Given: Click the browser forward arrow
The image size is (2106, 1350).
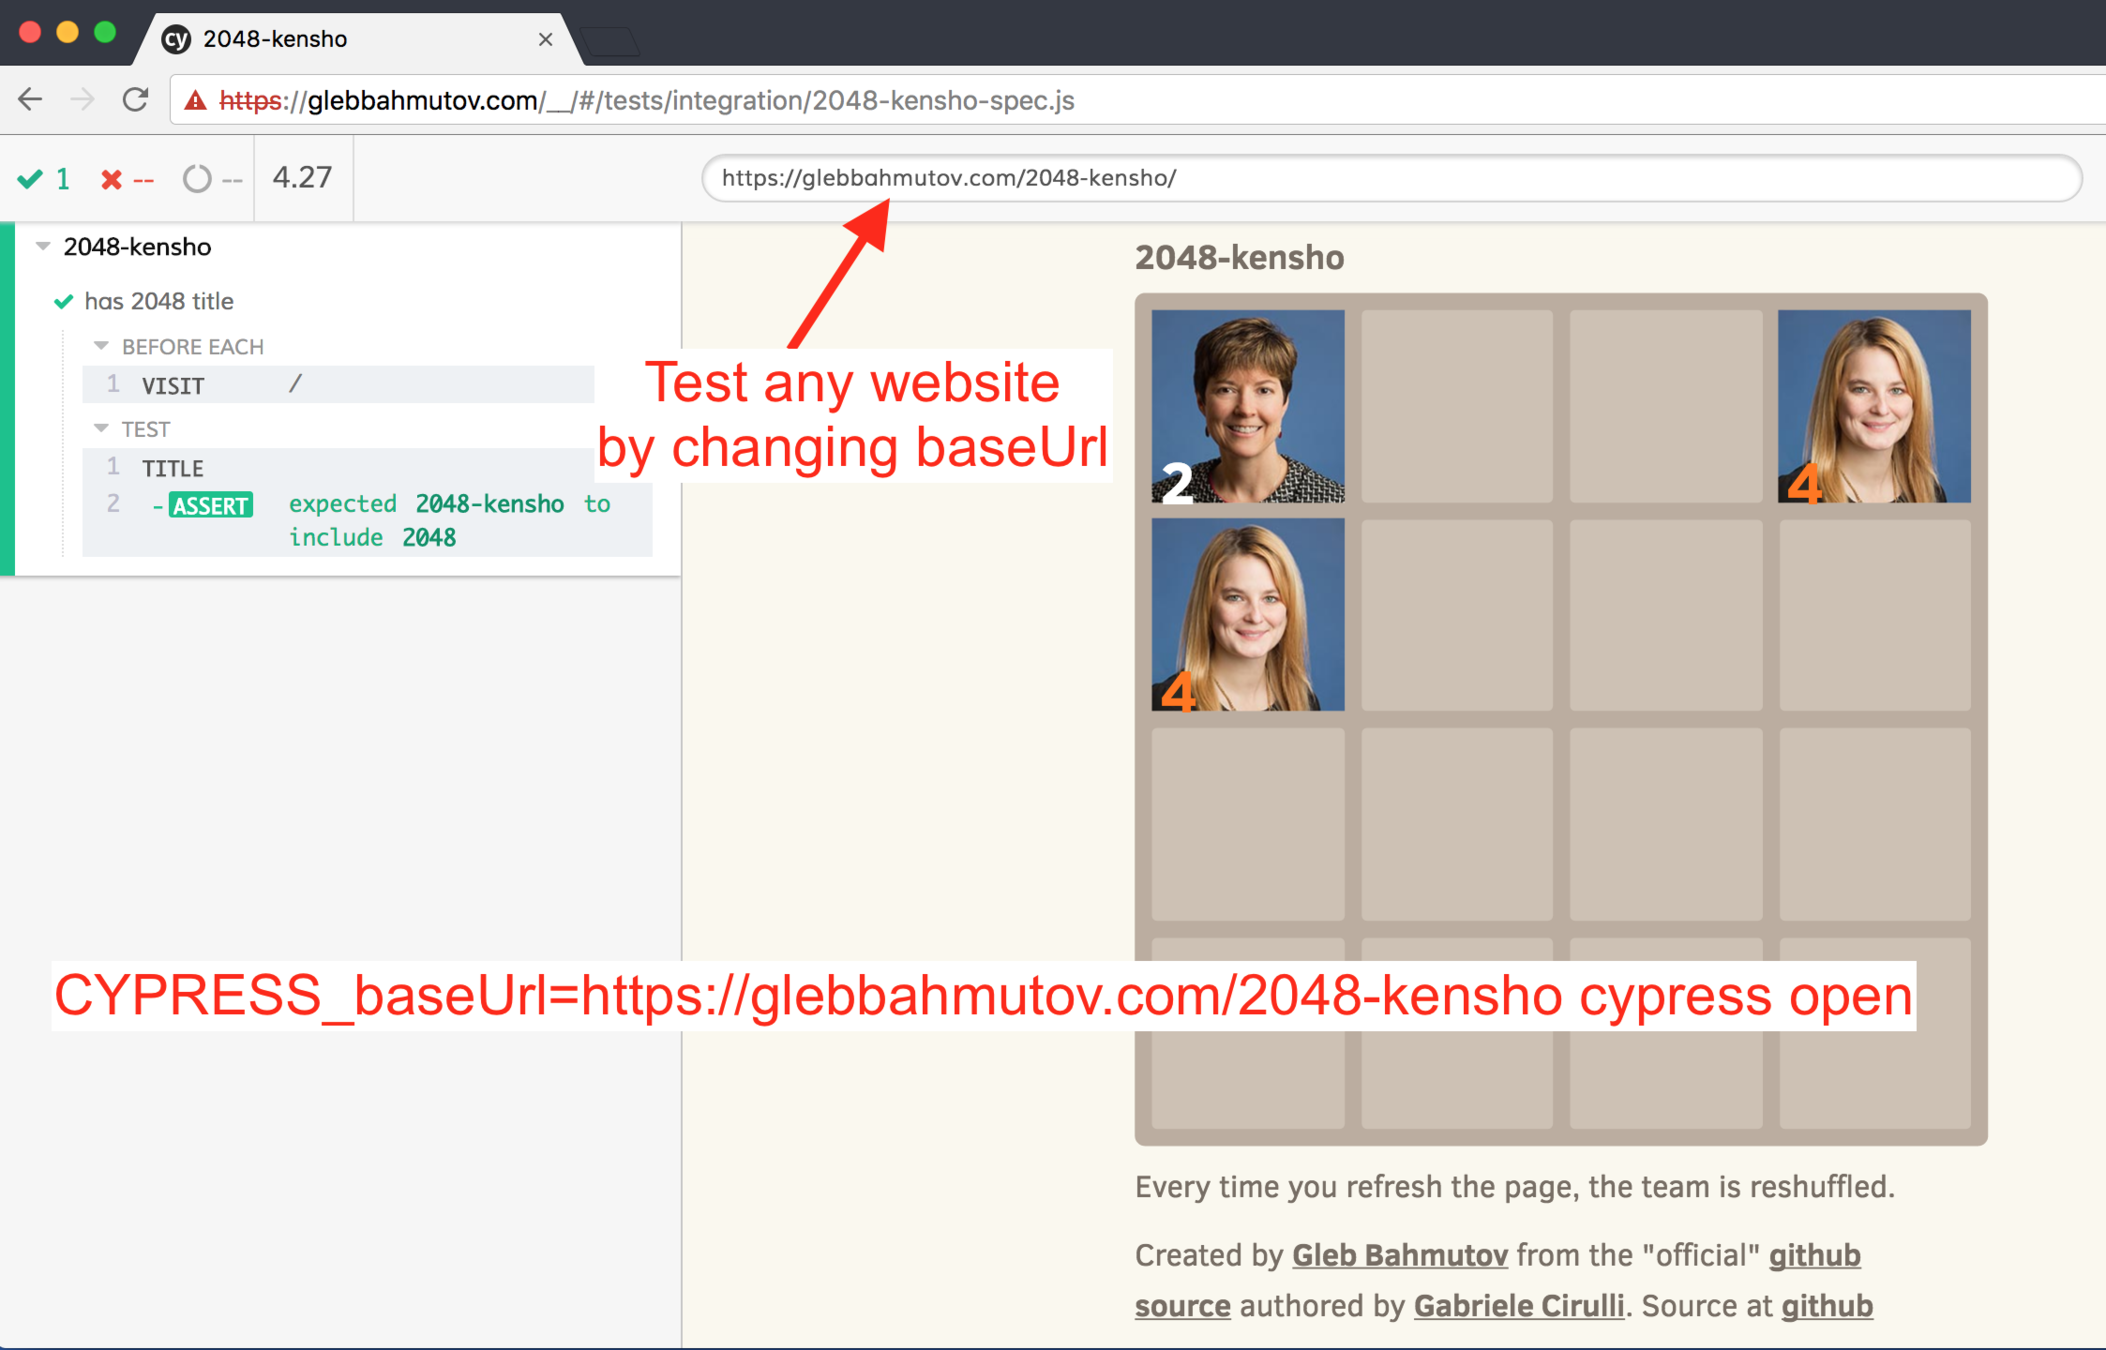Looking at the screenshot, I should pyautogui.click(x=83, y=100).
